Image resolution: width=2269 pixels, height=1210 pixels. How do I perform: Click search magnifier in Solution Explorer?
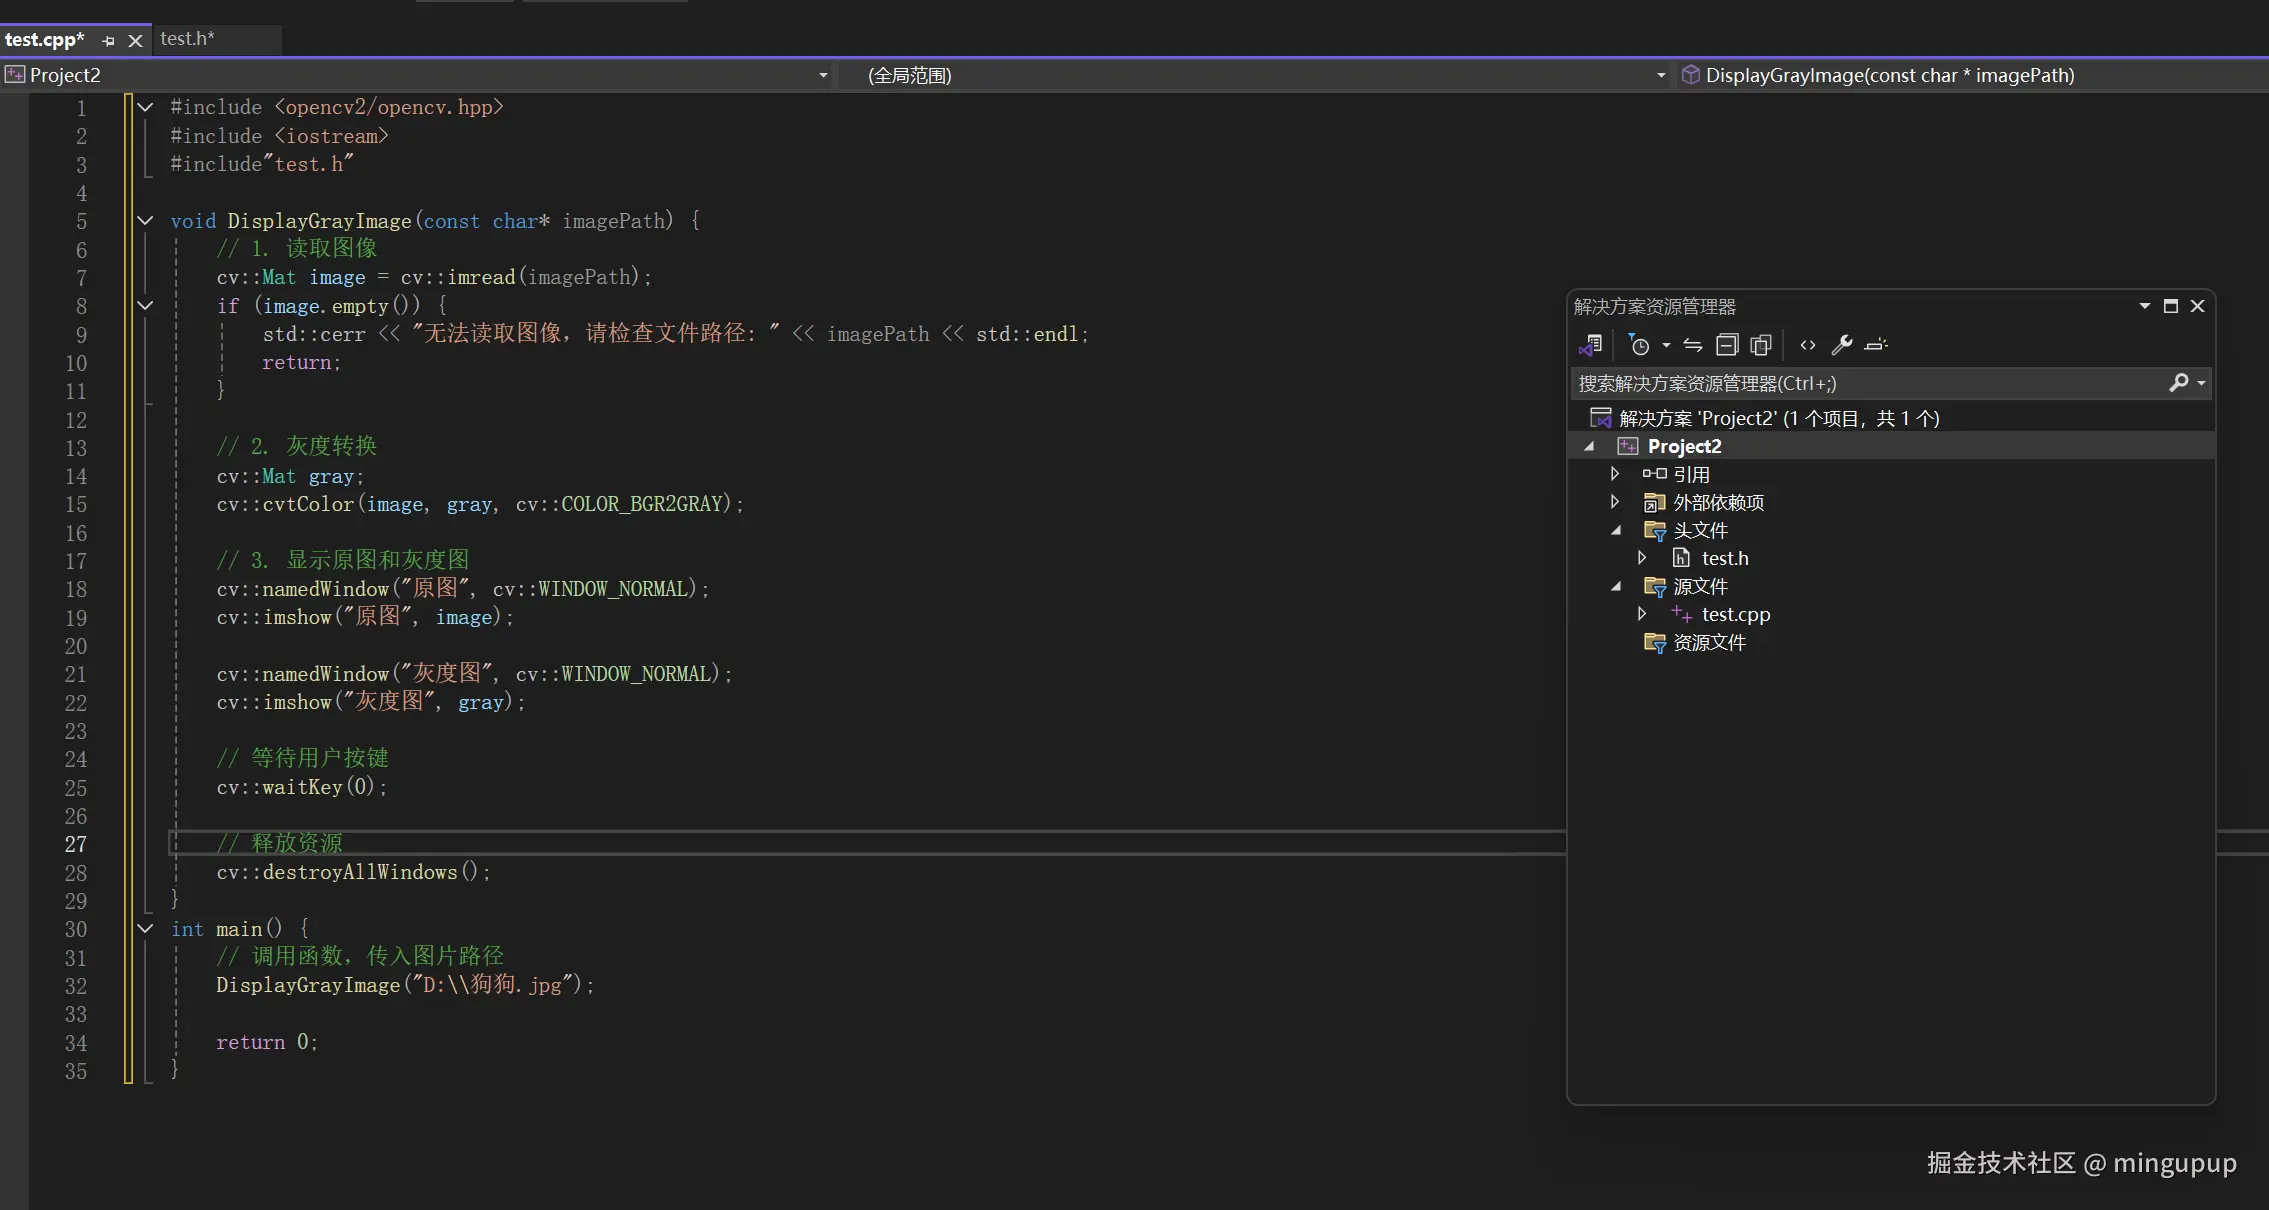pos(2179,383)
